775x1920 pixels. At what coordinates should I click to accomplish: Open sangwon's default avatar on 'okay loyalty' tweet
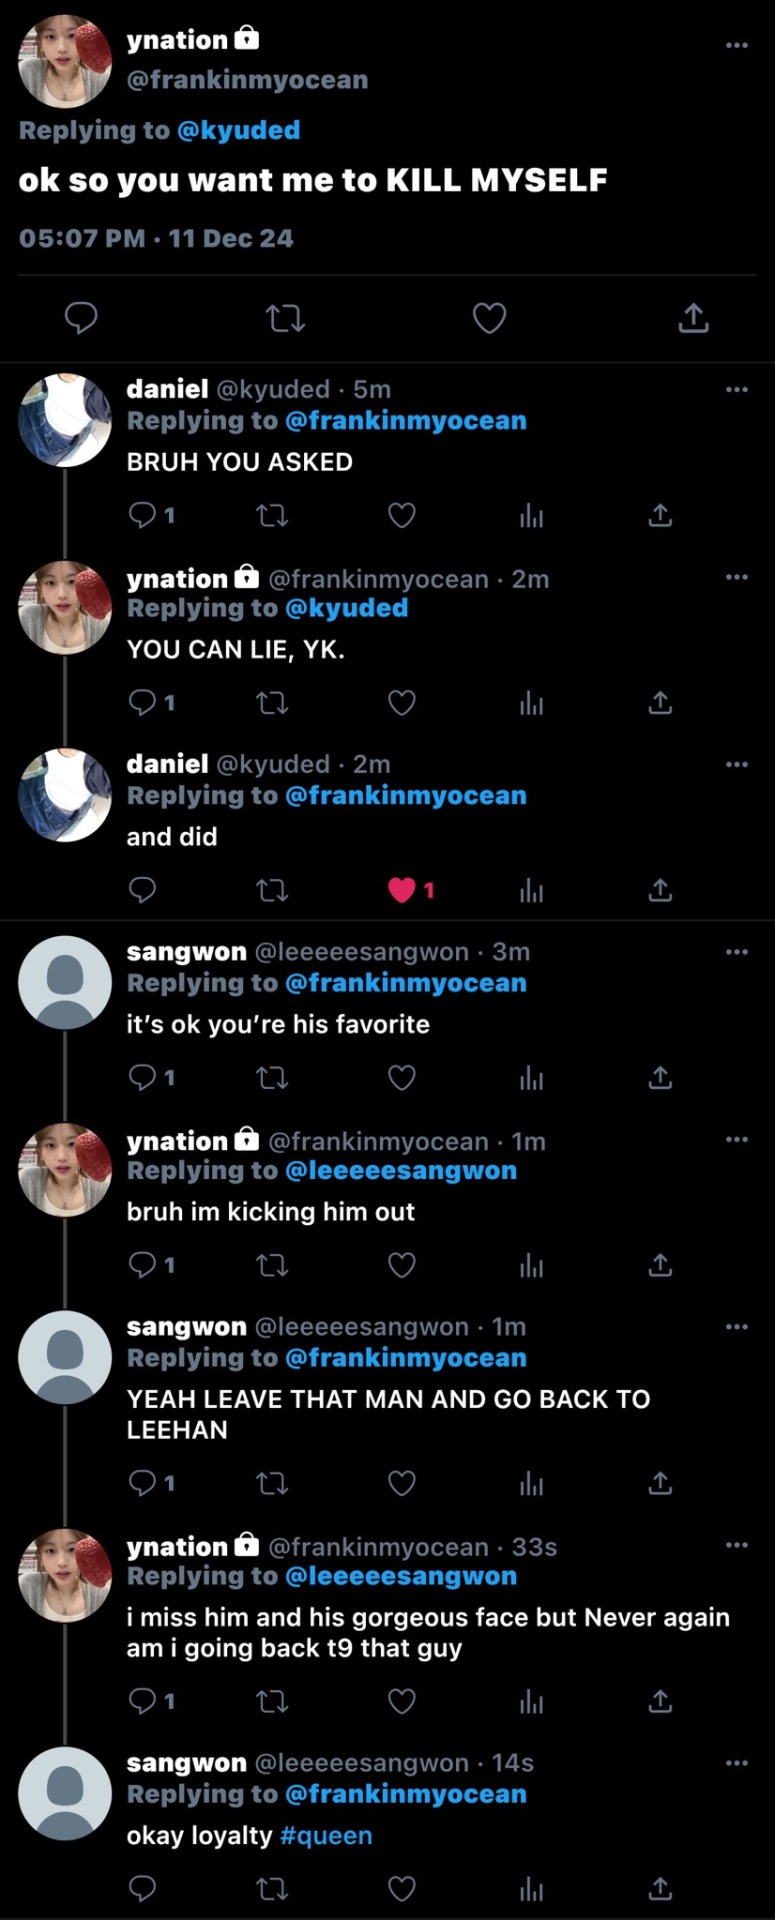click(x=65, y=1793)
